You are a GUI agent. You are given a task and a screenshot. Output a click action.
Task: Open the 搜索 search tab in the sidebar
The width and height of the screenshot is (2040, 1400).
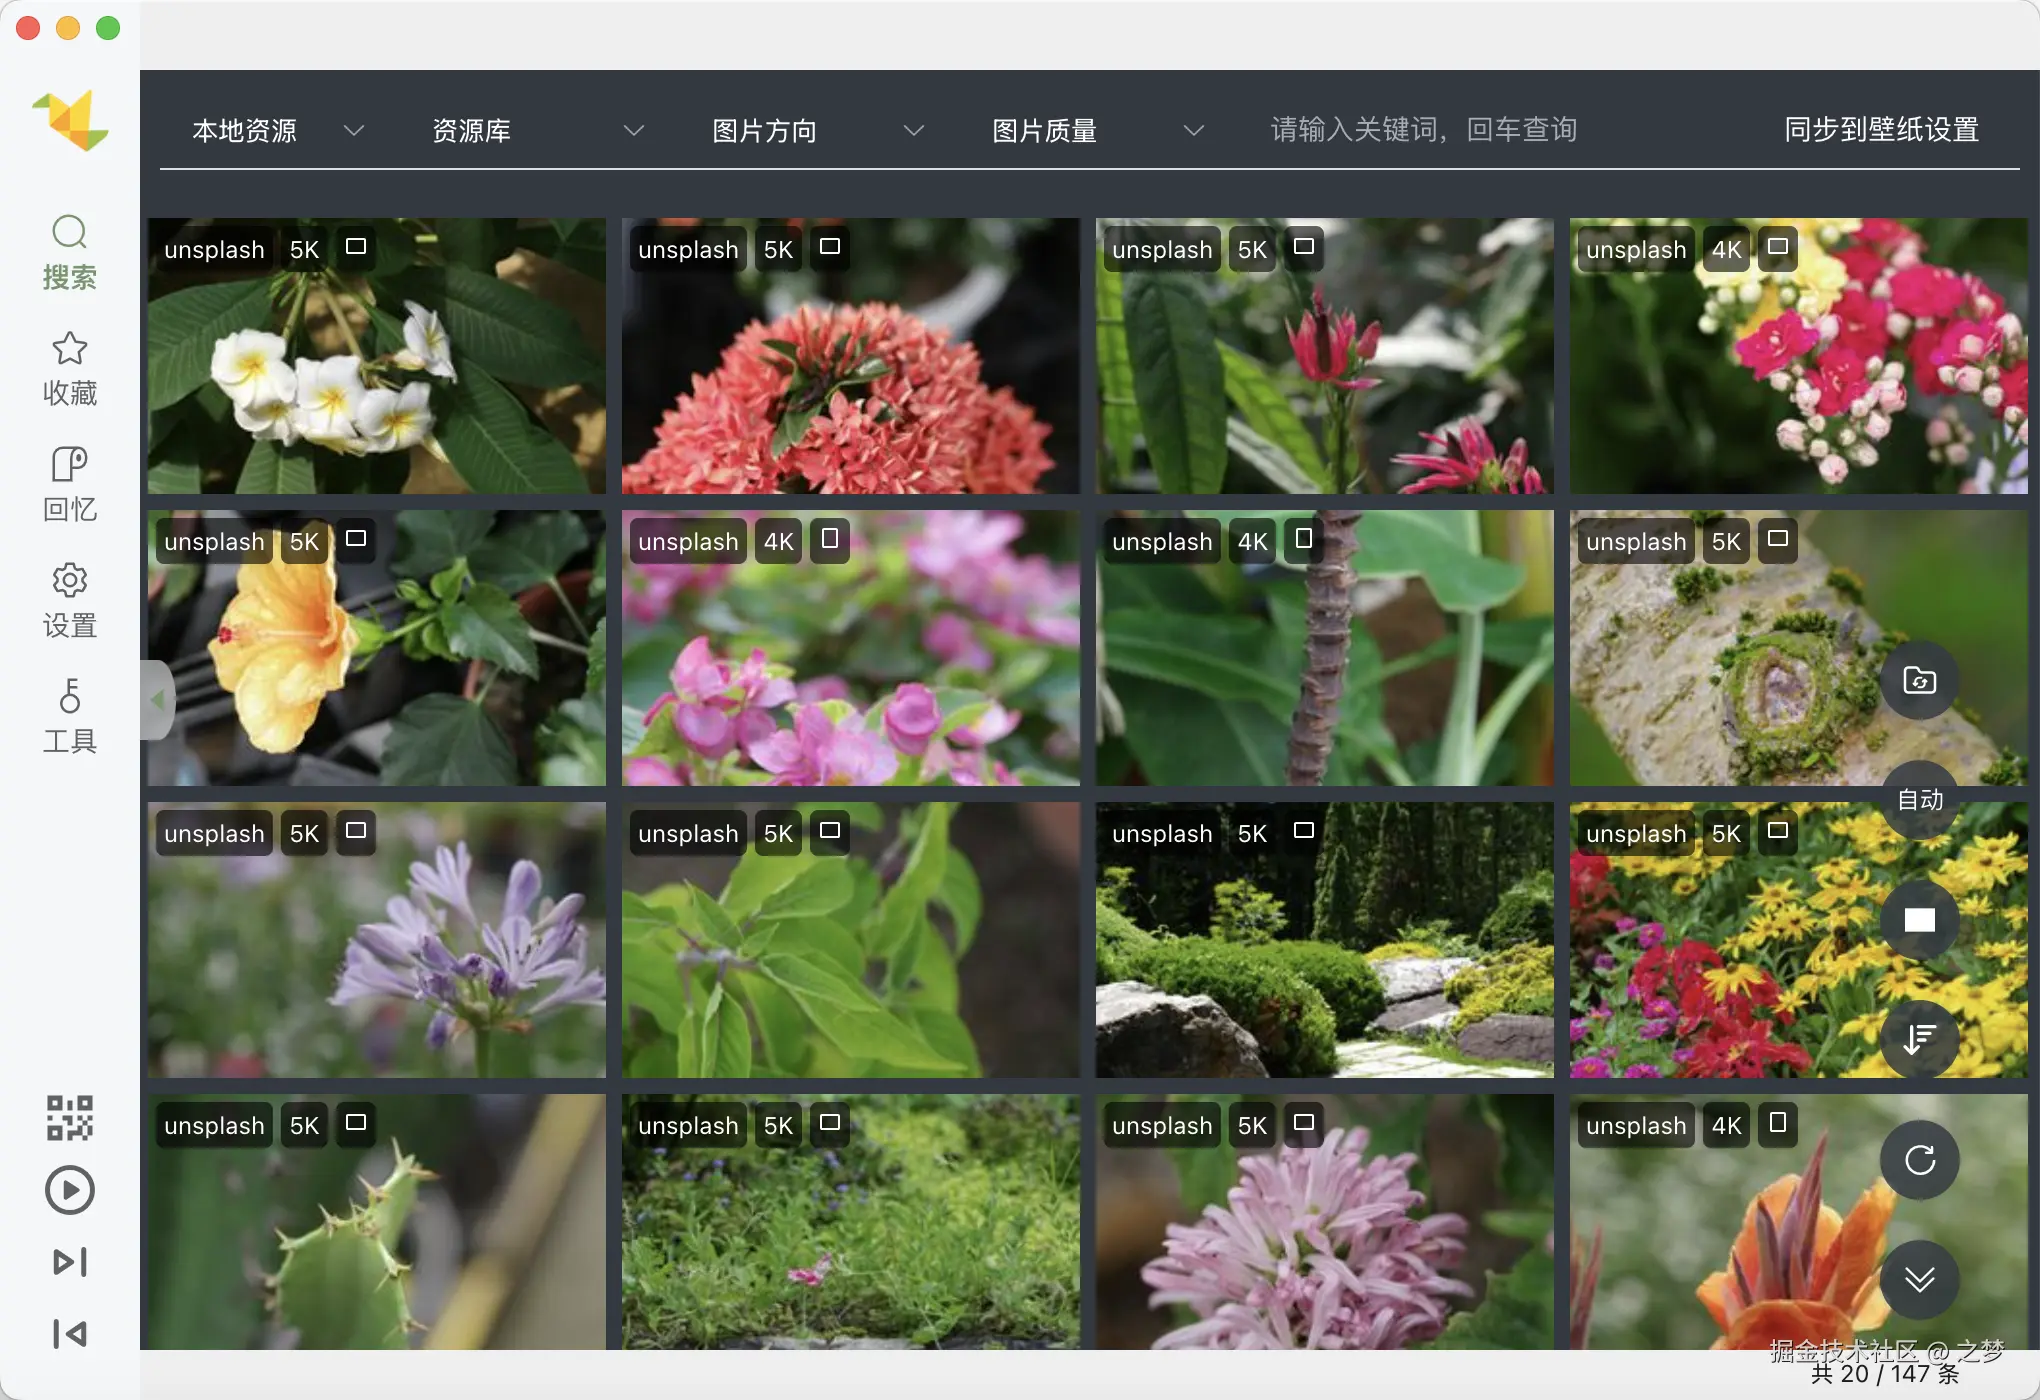coord(69,252)
